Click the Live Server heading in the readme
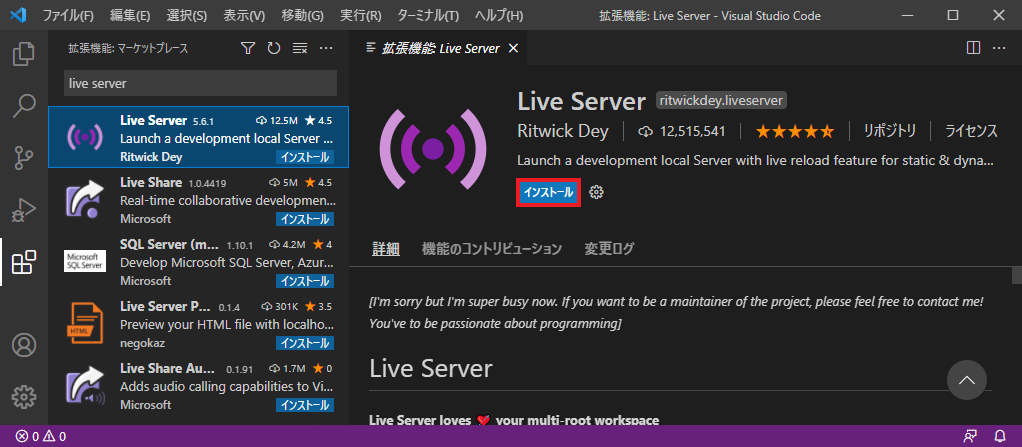1022x447 pixels. 430,369
